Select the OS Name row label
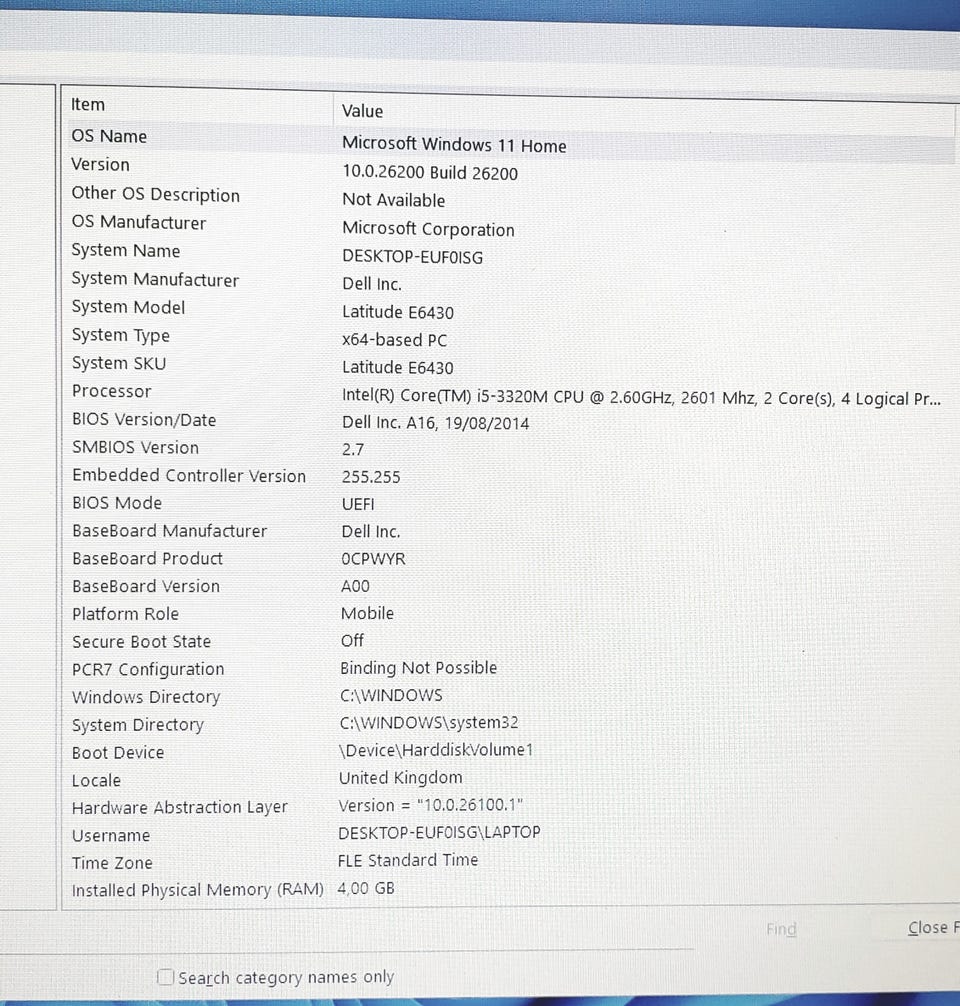Screen dimensions: 960x1006 [109, 136]
